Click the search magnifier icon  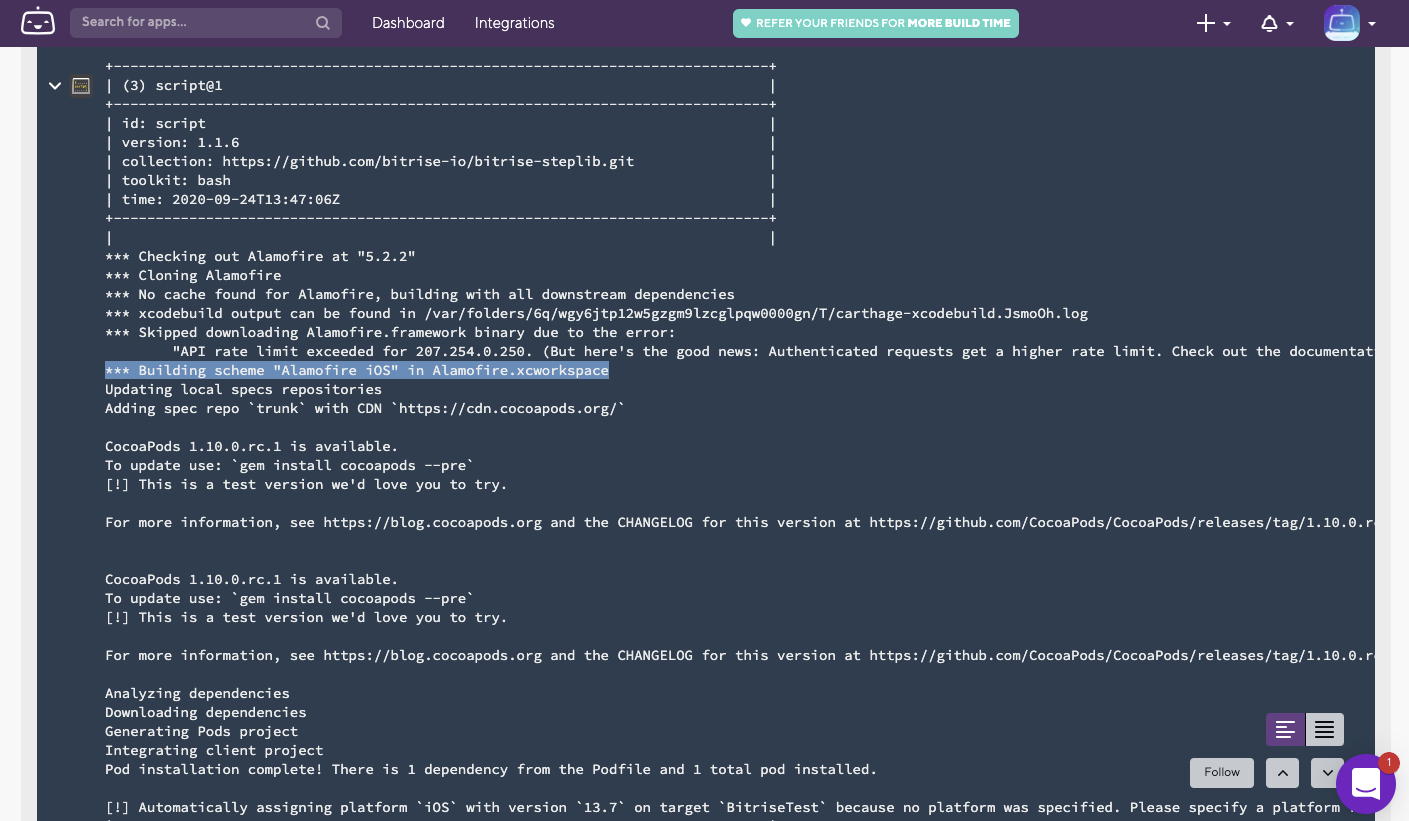[x=322, y=23]
